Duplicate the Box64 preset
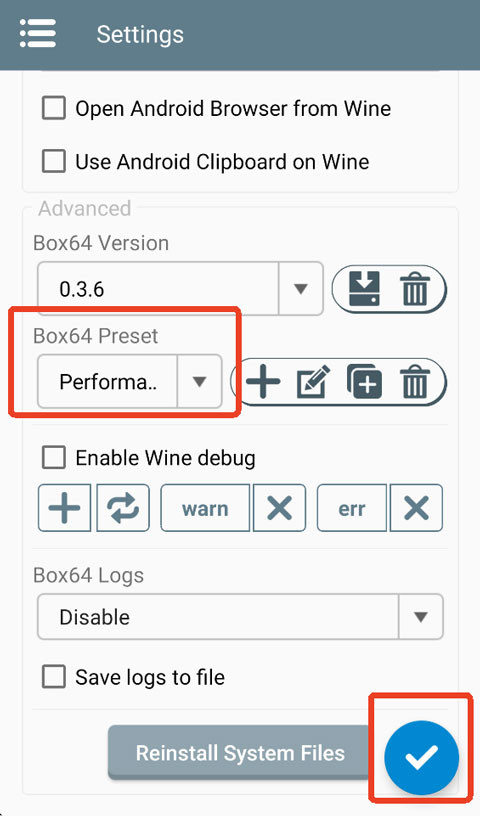 pos(364,381)
